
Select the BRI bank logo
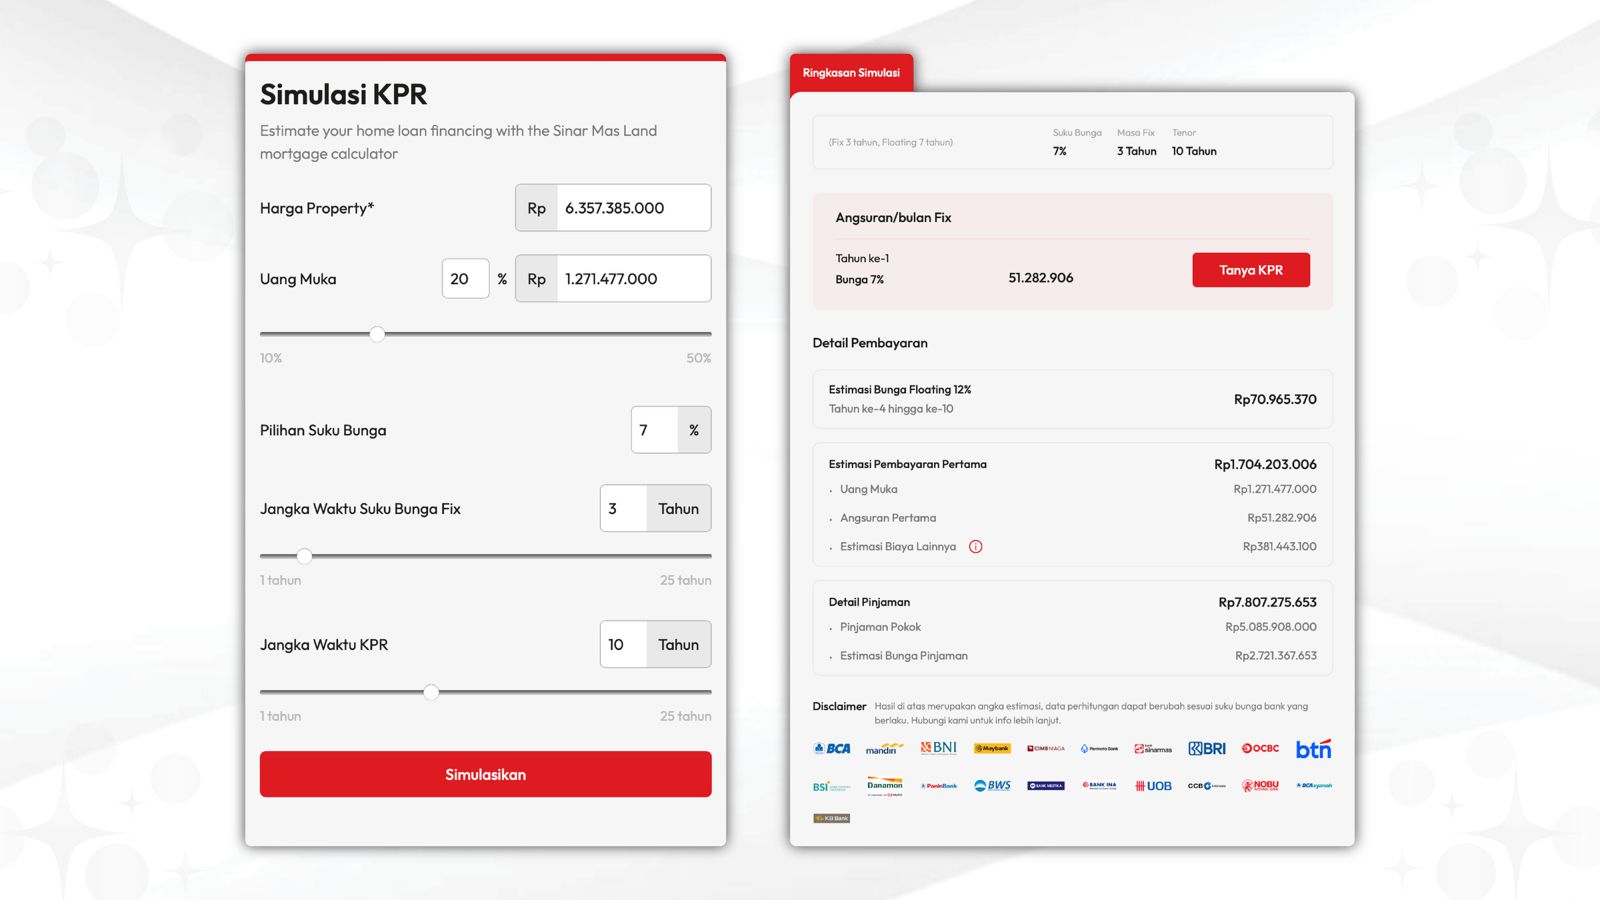pyautogui.click(x=1207, y=748)
